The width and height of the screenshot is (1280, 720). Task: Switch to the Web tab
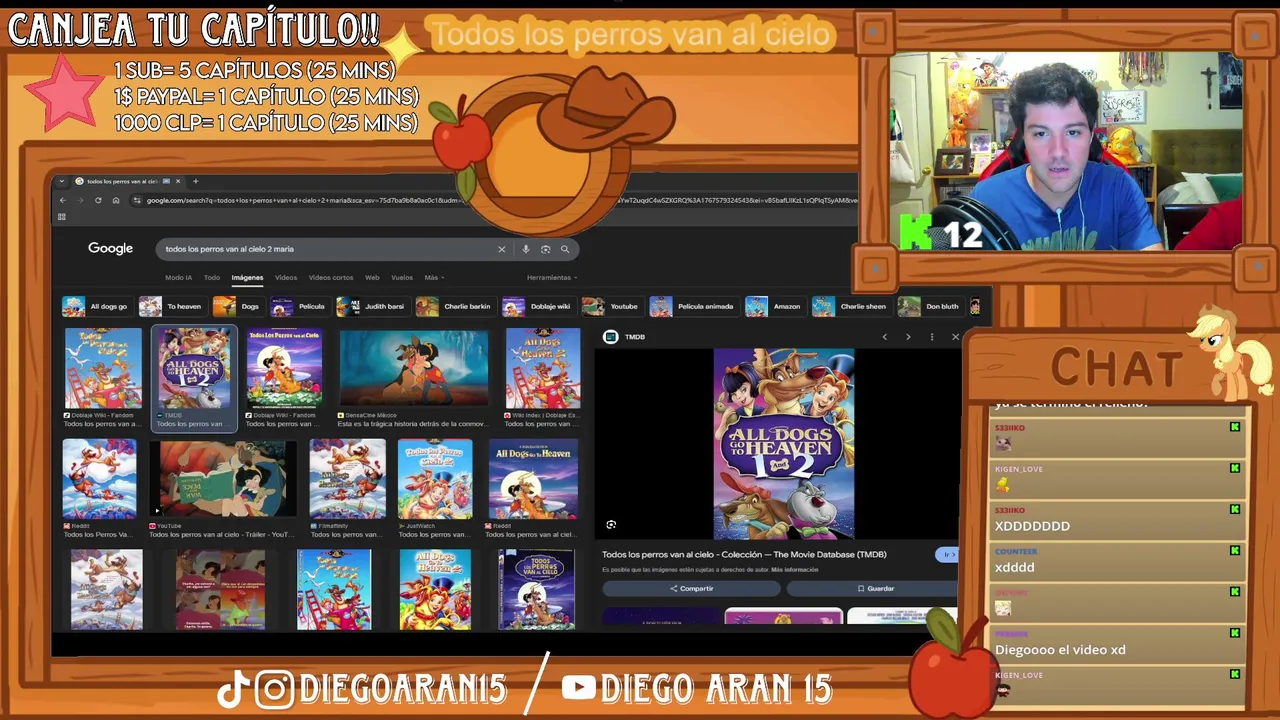372,277
